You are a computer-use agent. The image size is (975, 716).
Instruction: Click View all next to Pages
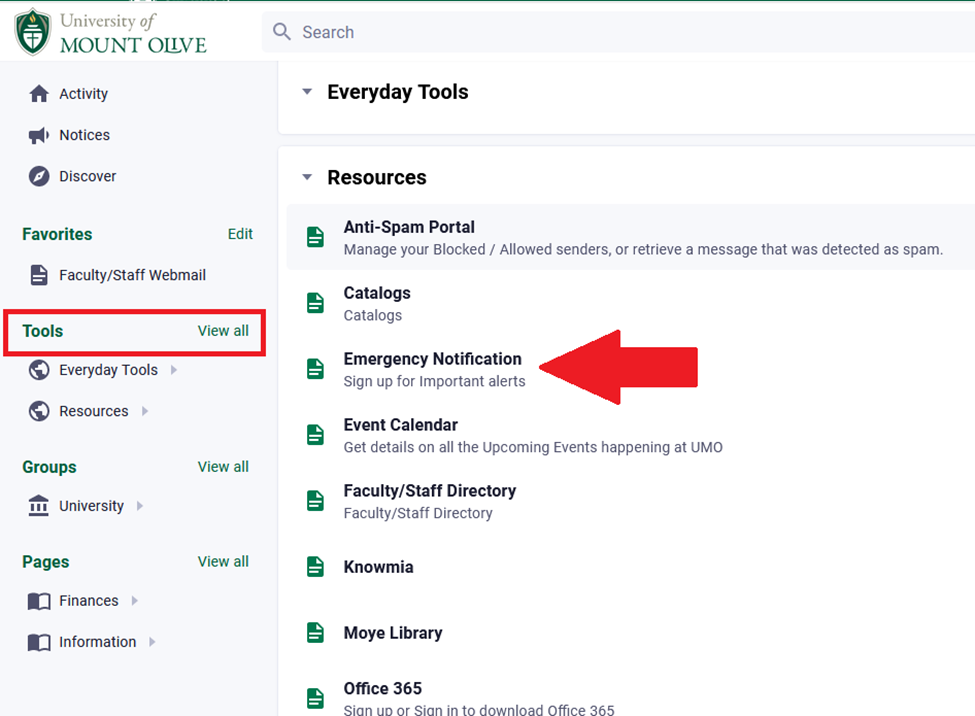pos(223,561)
